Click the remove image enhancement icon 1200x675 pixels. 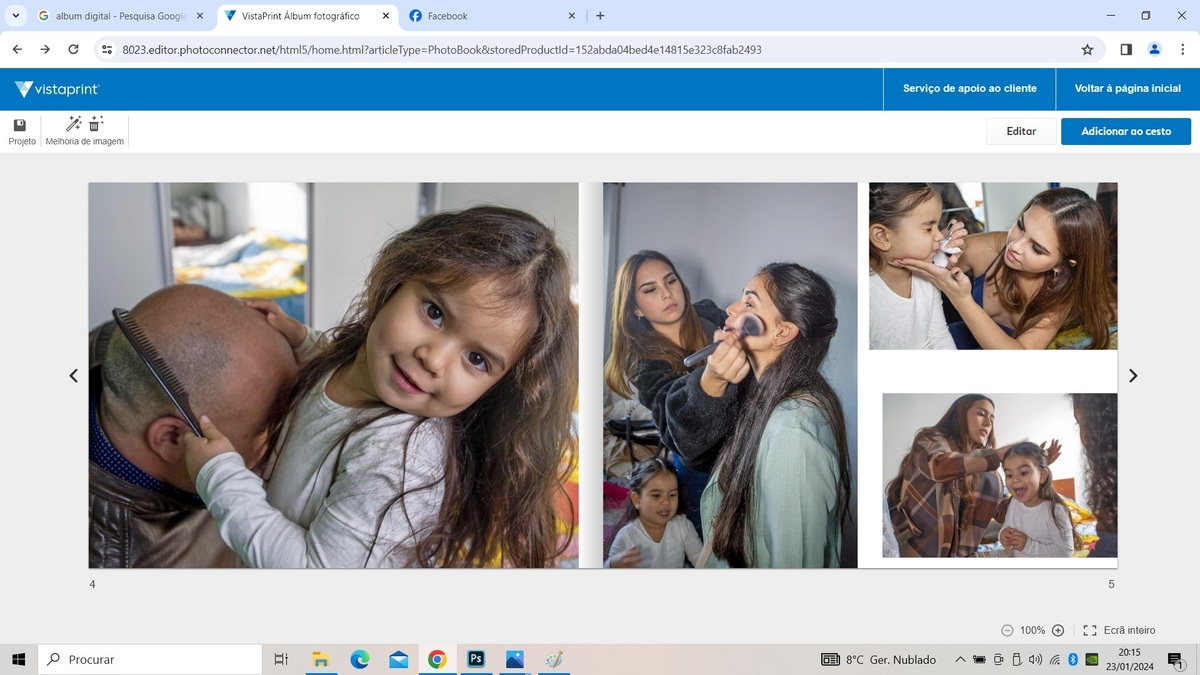pos(96,124)
